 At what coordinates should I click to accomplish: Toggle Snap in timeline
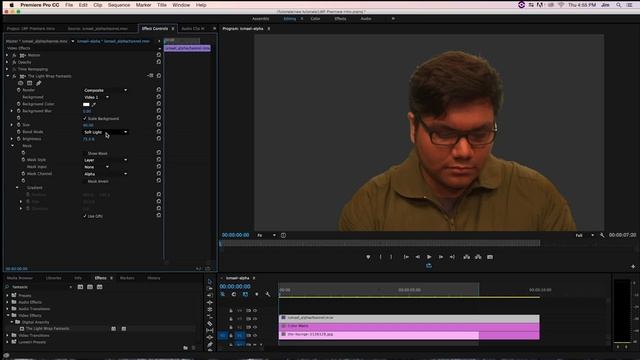coord(234,294)
